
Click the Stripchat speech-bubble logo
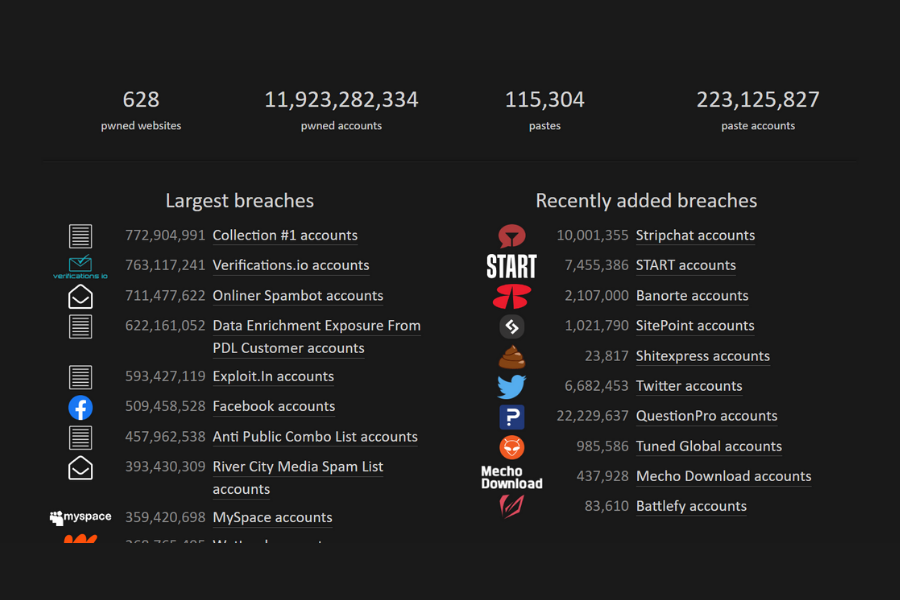coord(511,236)
